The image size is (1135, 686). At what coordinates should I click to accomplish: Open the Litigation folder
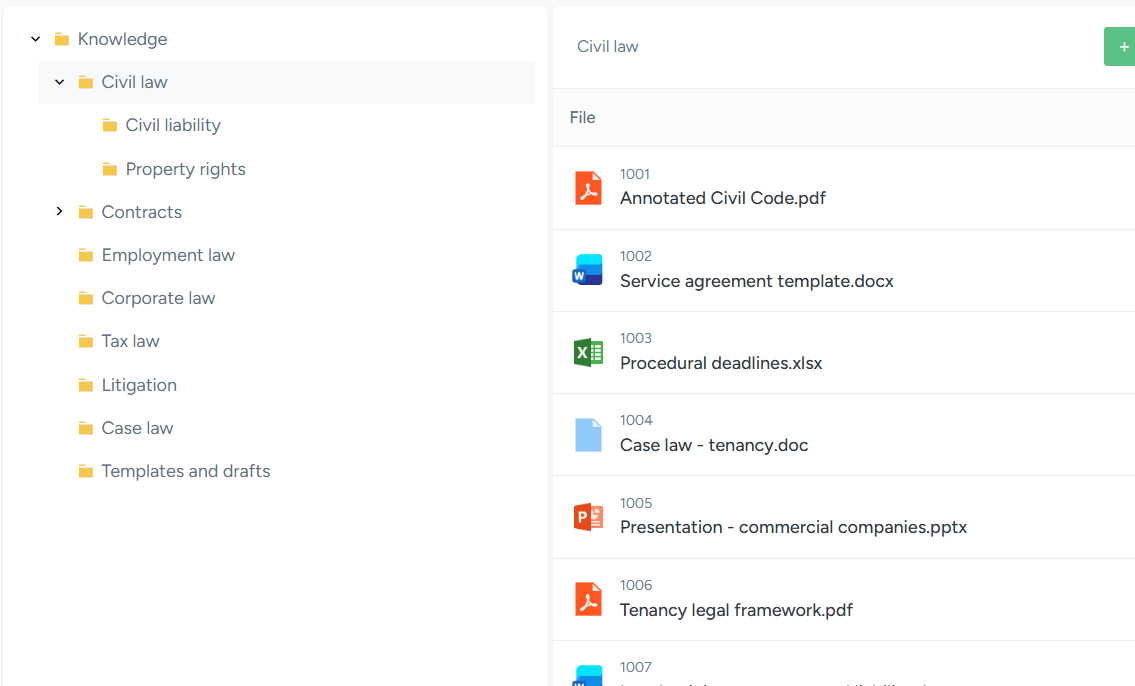click(139, 385)
